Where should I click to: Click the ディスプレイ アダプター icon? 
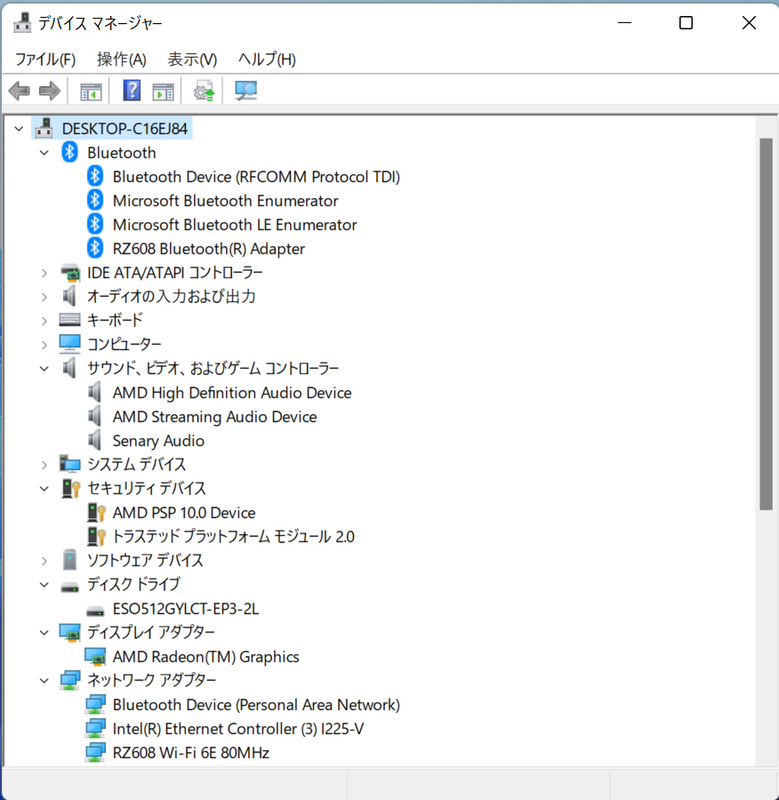tap(70, 633)
